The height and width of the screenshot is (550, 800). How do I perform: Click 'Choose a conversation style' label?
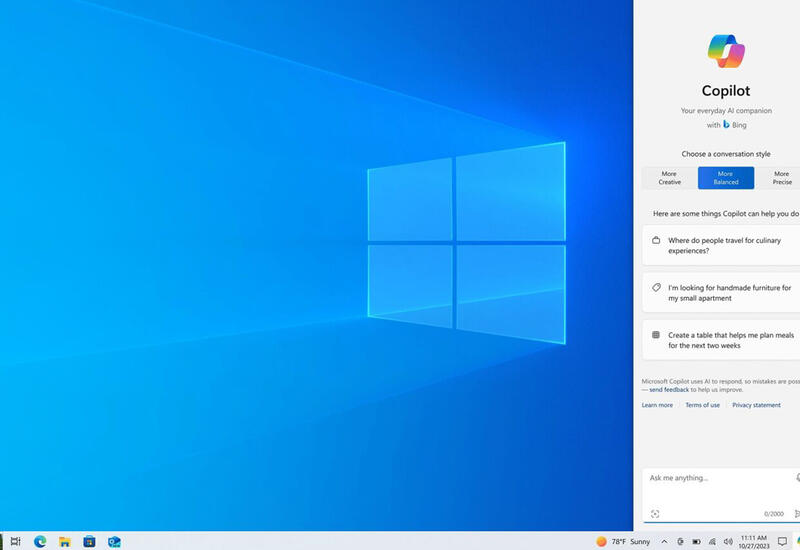click(x=726, y=154)
